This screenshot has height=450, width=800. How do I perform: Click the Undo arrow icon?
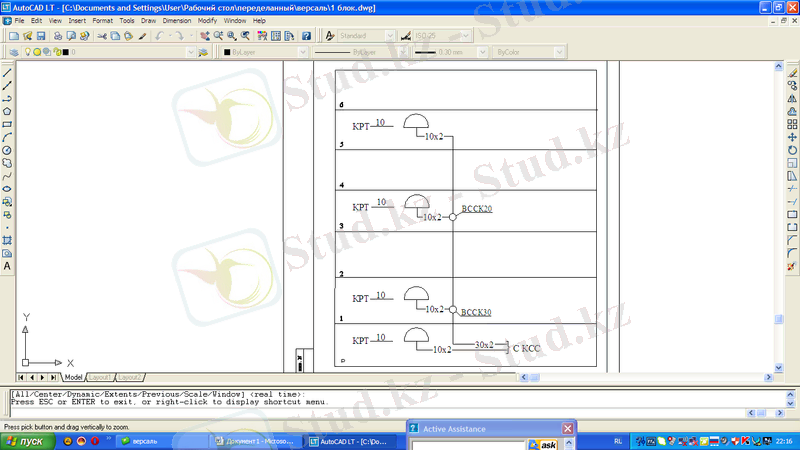pyautogui.click(x=159, y=36)
